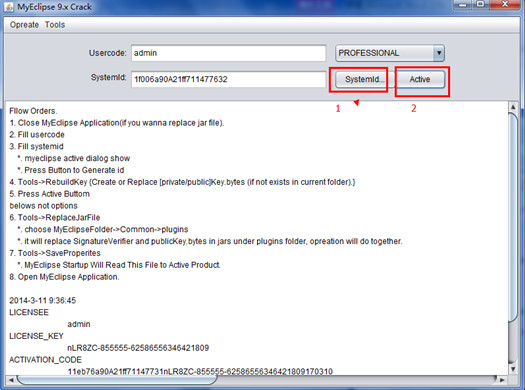Click horizontal scrollbar left arrow
The image size is (525, 390).
11,380
